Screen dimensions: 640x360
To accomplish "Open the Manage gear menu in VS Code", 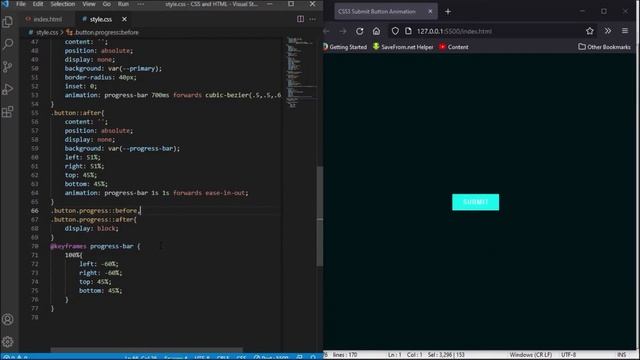I will point(7,342).
